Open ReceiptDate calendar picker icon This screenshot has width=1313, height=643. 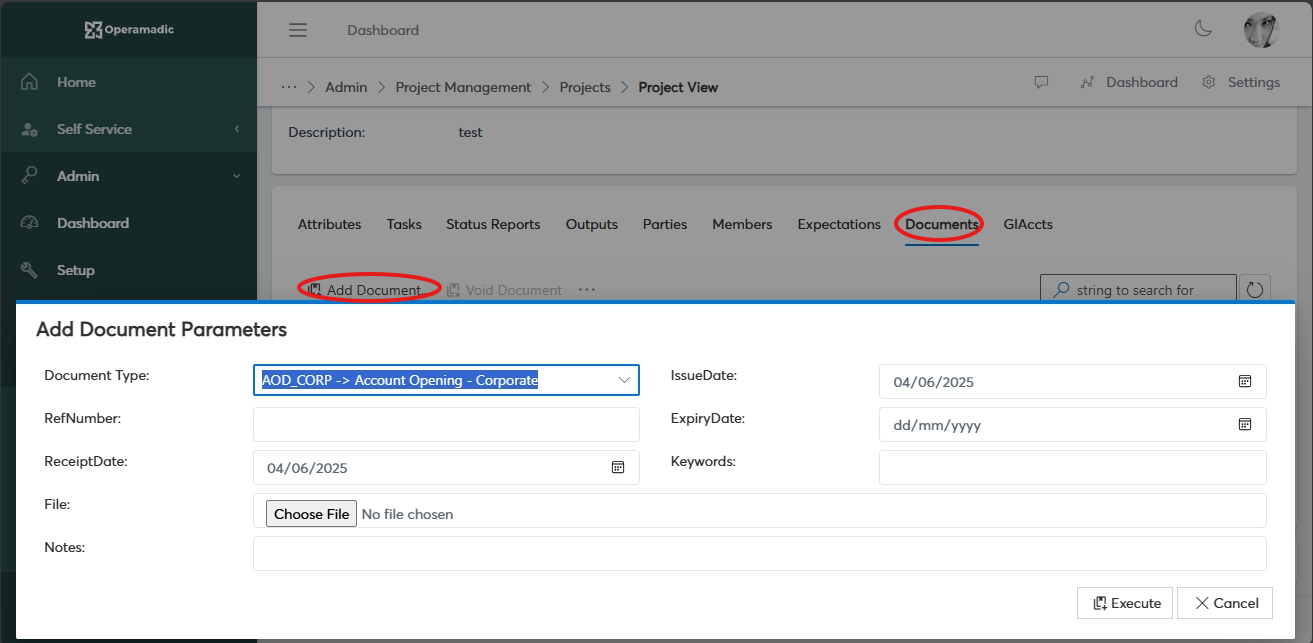[618, 467]
